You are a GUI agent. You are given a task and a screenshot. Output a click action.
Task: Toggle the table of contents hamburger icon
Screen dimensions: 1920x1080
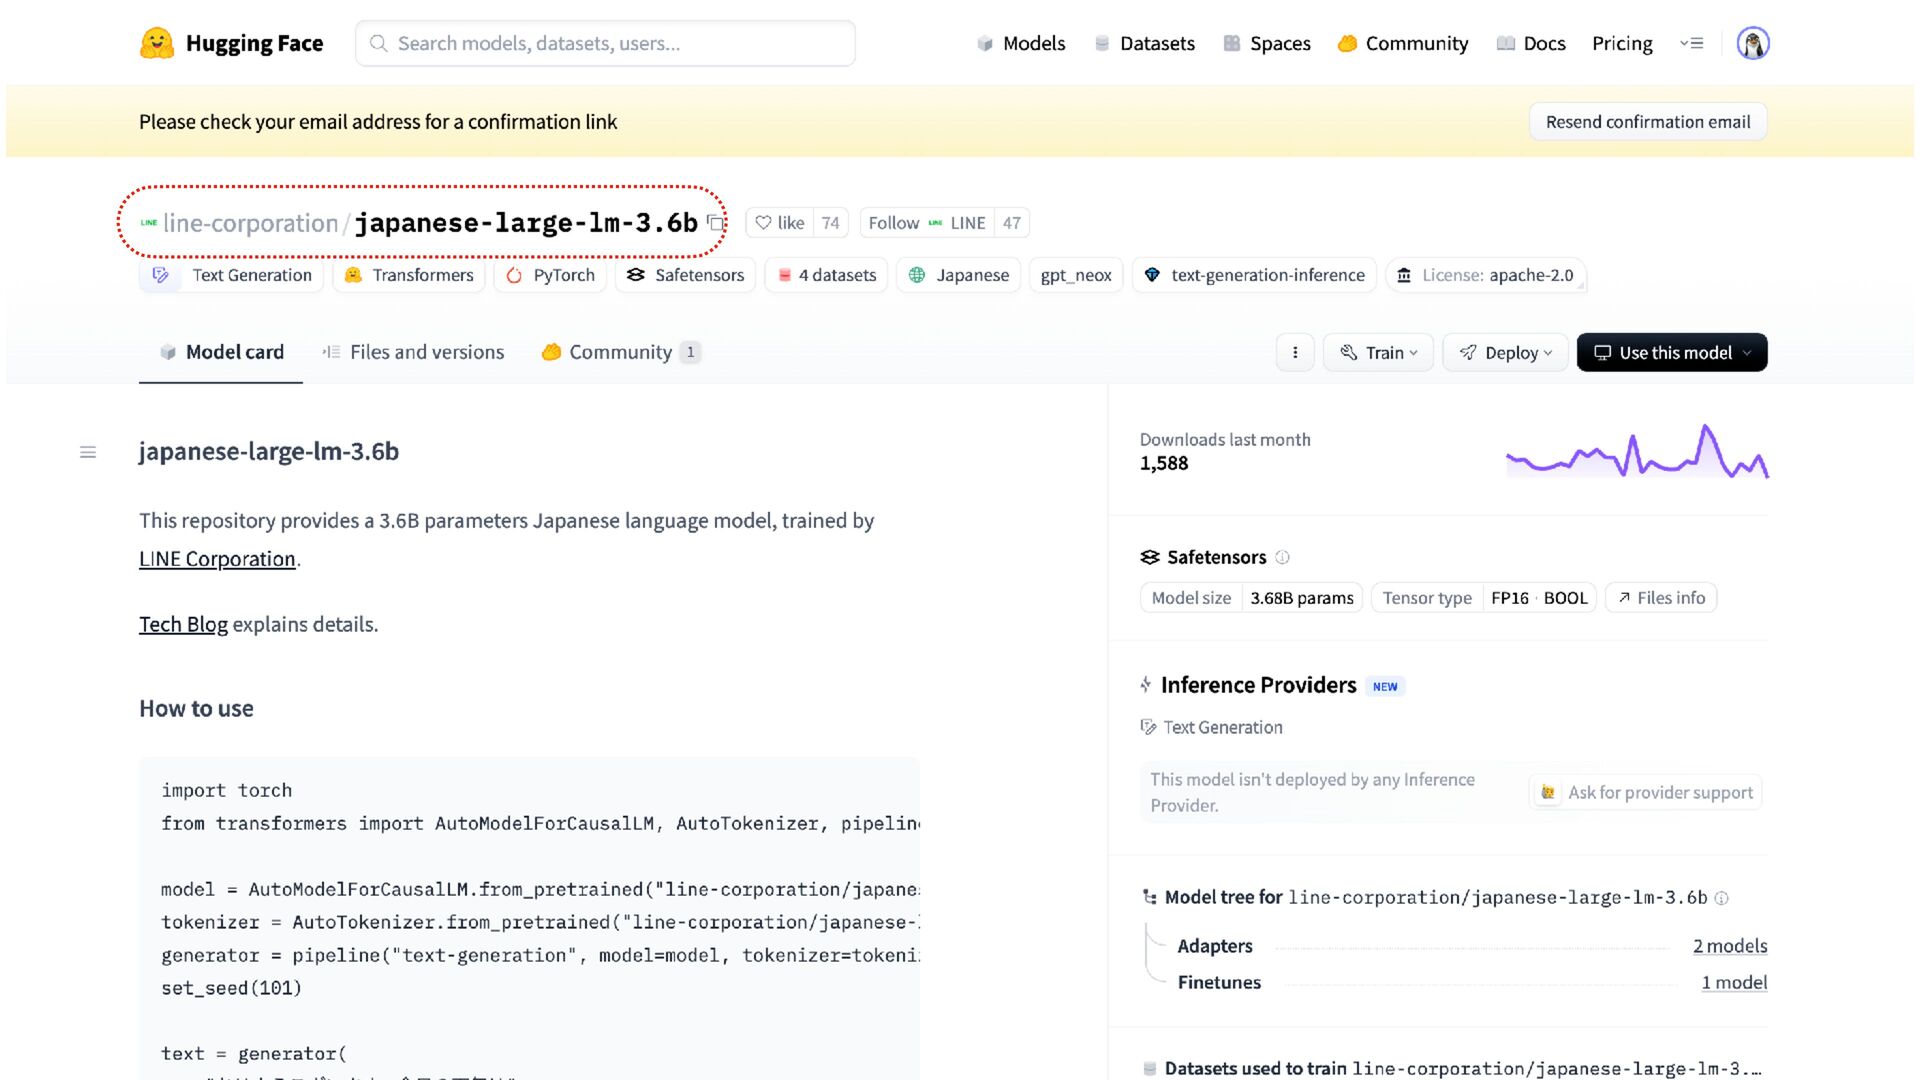click(x=88, y=452)
